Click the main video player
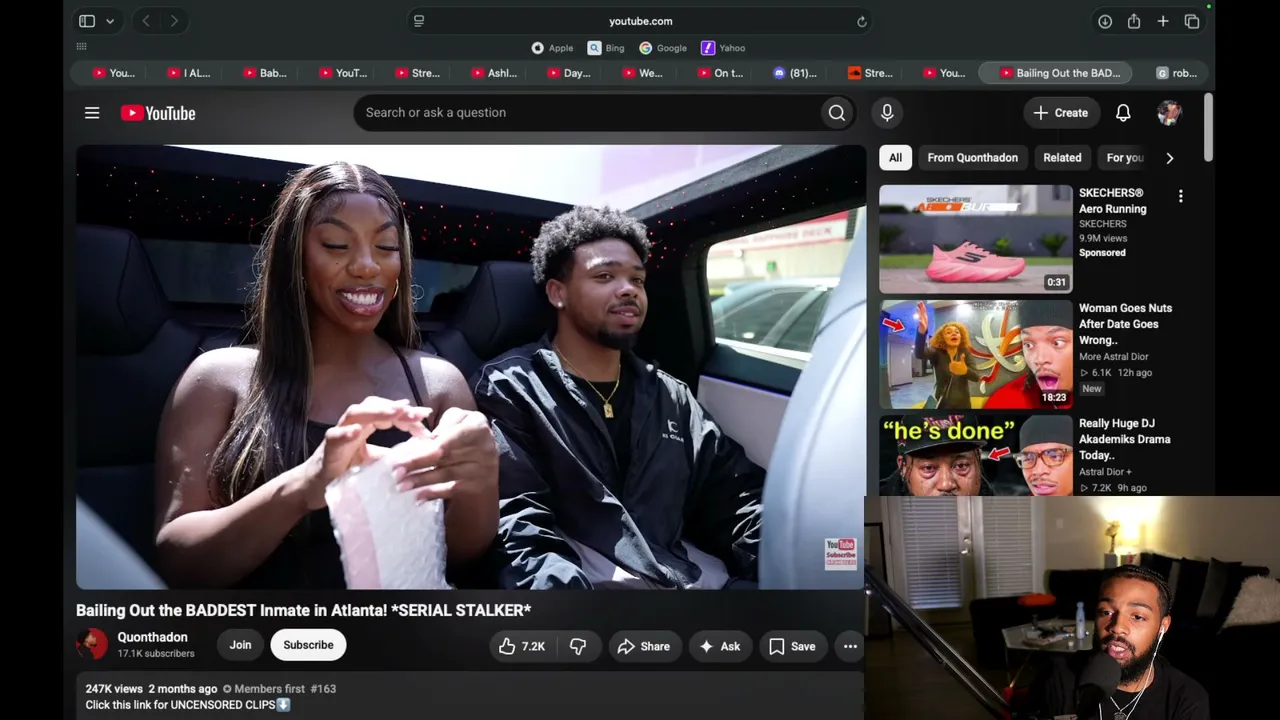Image resolution: width=1280 pixels, height=720 pixels. [471, 367]
